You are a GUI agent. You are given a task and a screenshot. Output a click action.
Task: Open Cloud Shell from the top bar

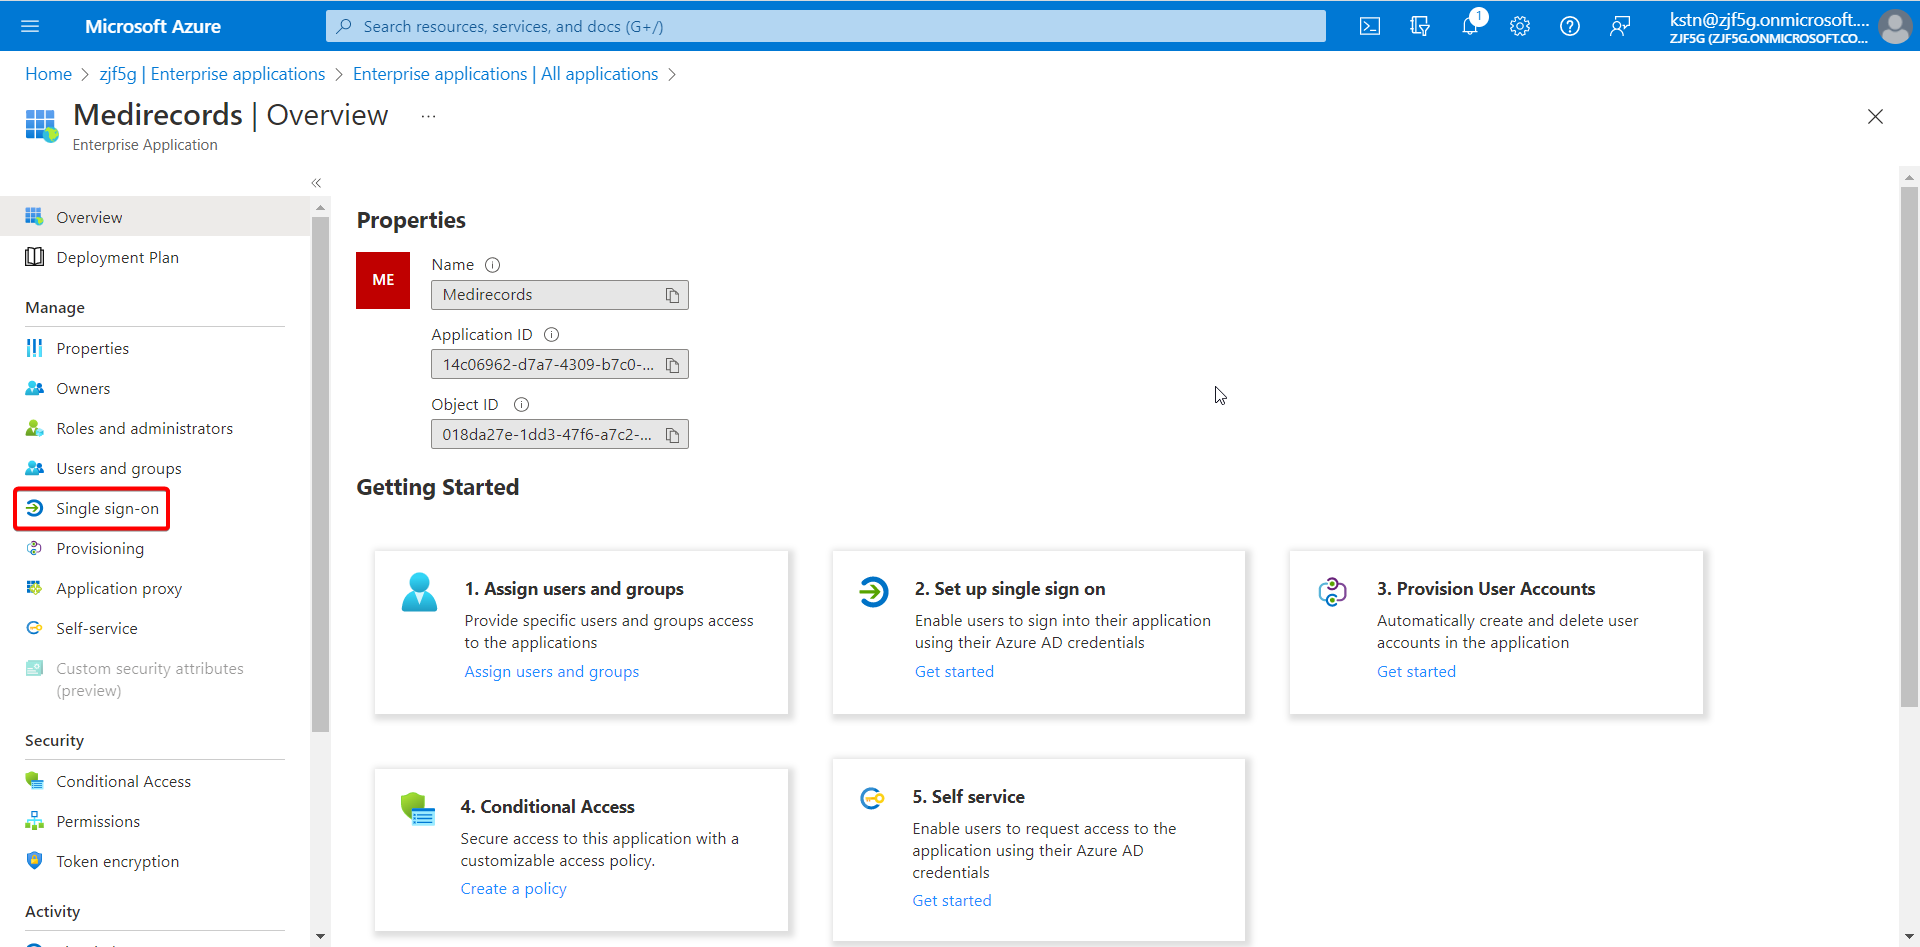[1370, 26]
